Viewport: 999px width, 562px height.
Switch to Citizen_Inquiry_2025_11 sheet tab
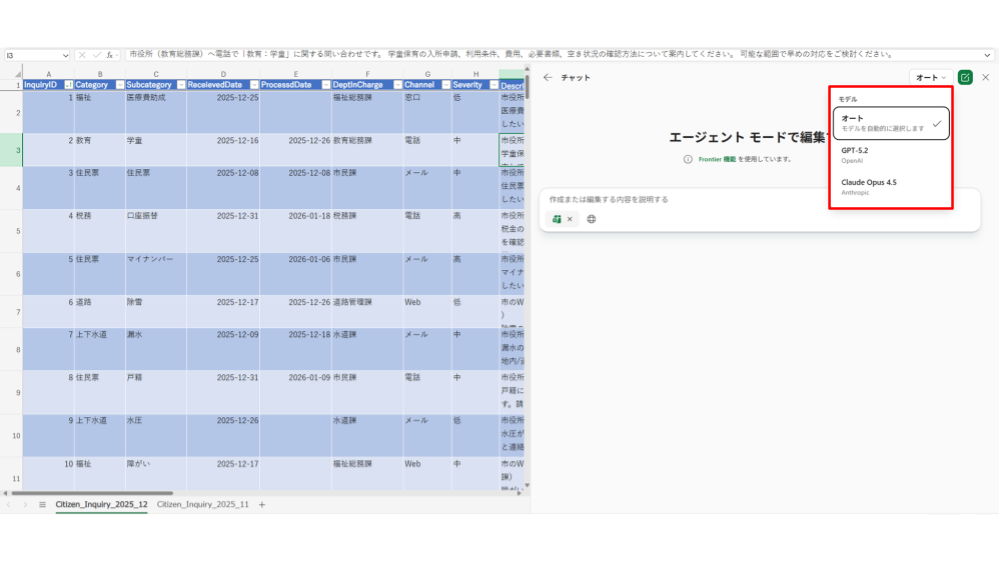(x=203, y=505)
